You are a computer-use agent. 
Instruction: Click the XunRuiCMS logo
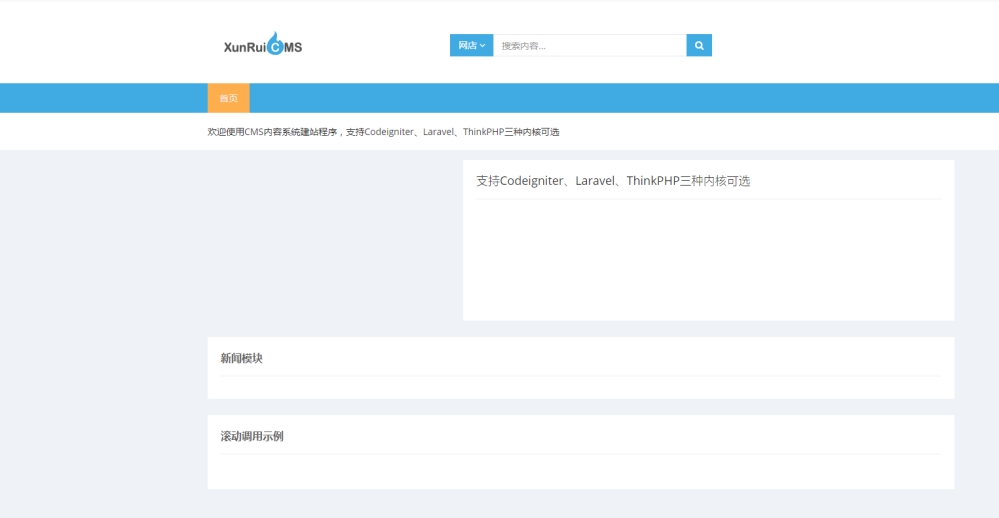point(262,44)
